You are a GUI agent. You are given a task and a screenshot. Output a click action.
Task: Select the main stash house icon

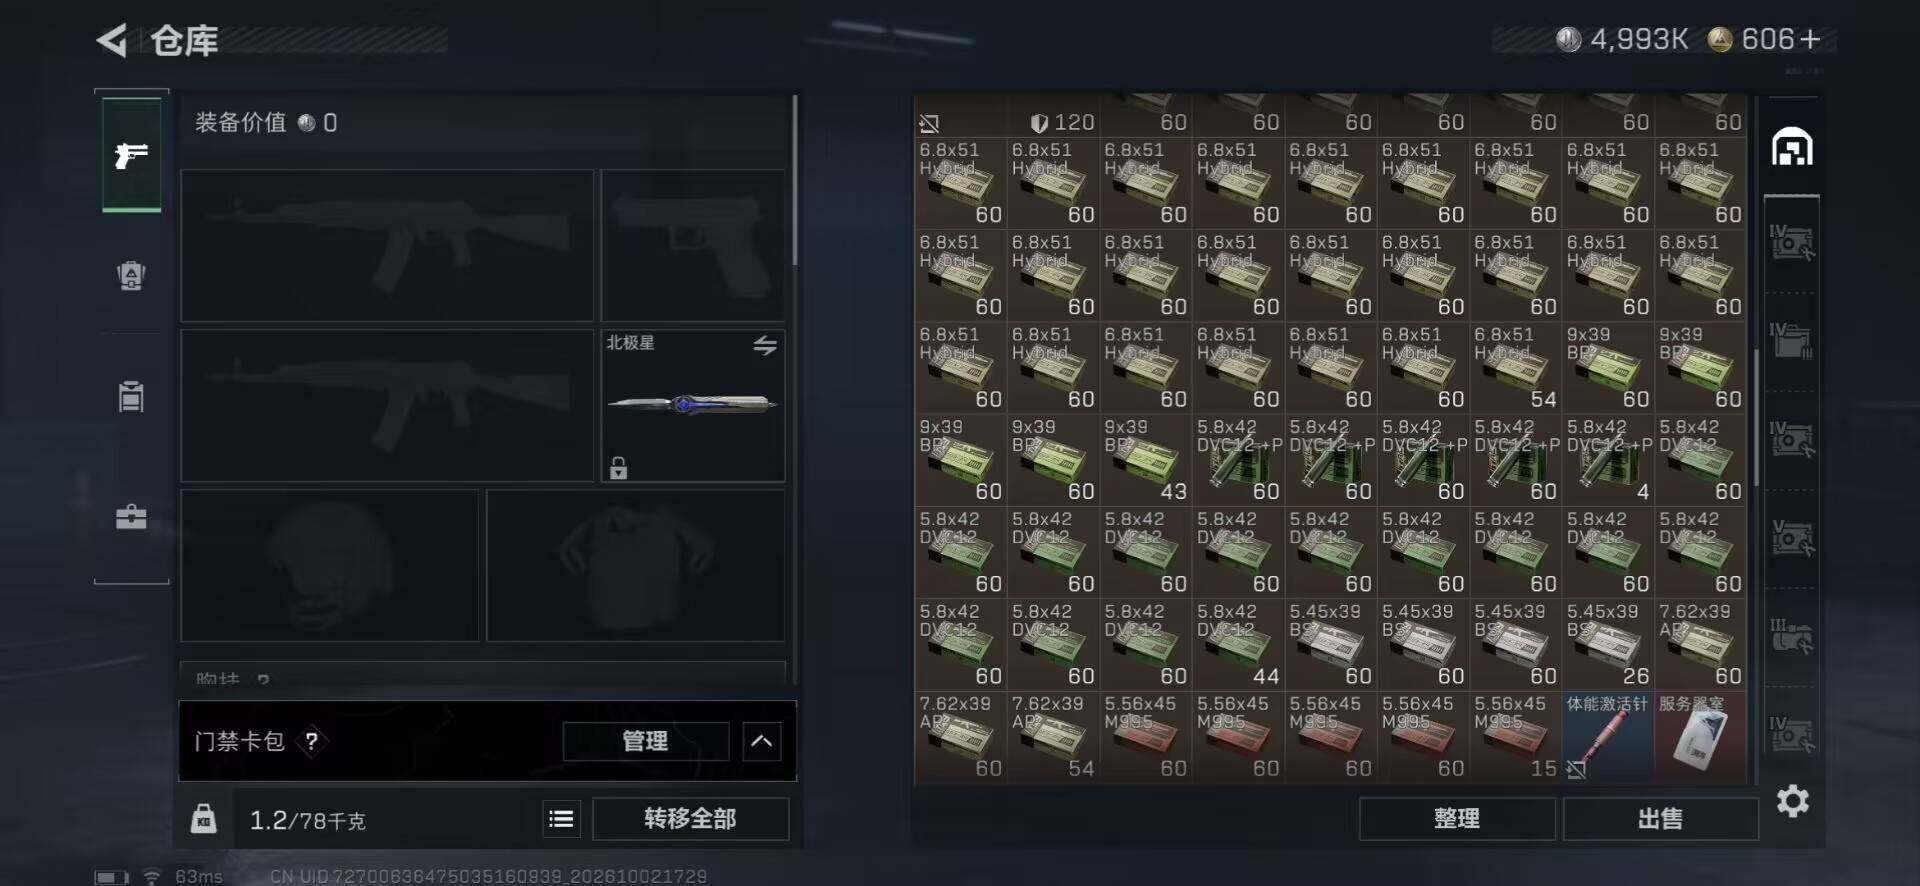[x=1792, y=148]
